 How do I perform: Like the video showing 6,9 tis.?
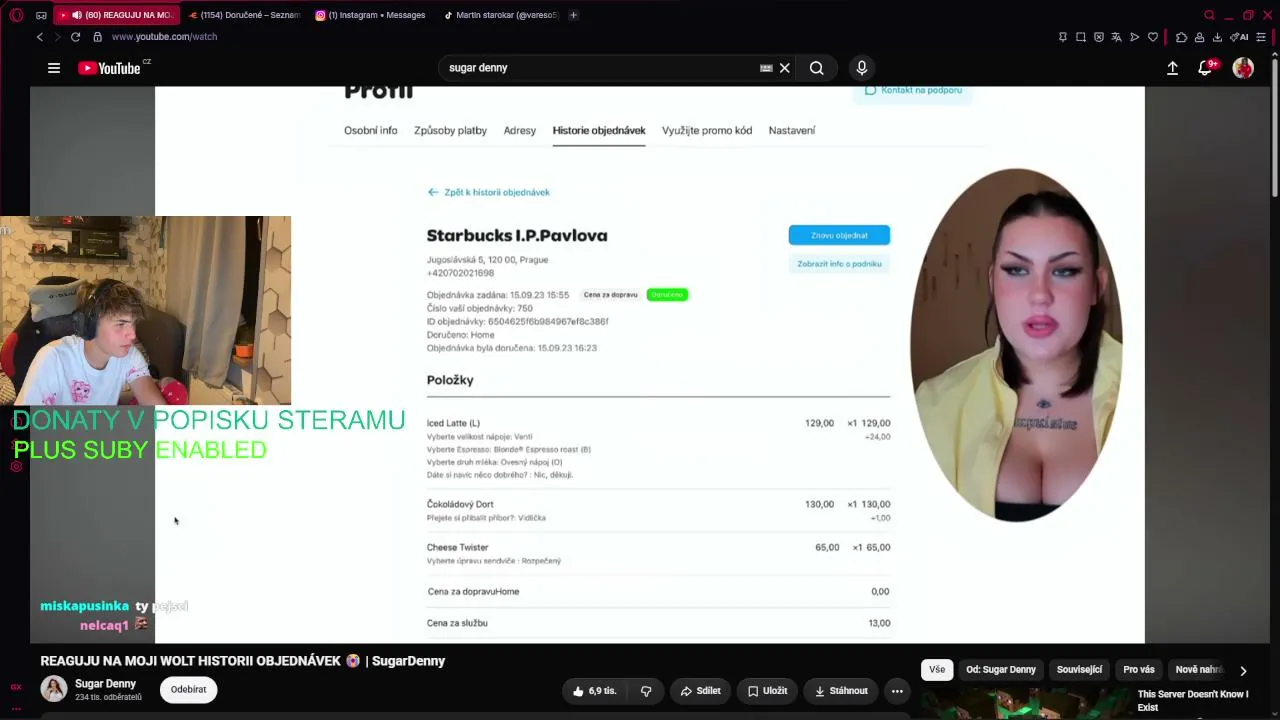tap(595, 691)
